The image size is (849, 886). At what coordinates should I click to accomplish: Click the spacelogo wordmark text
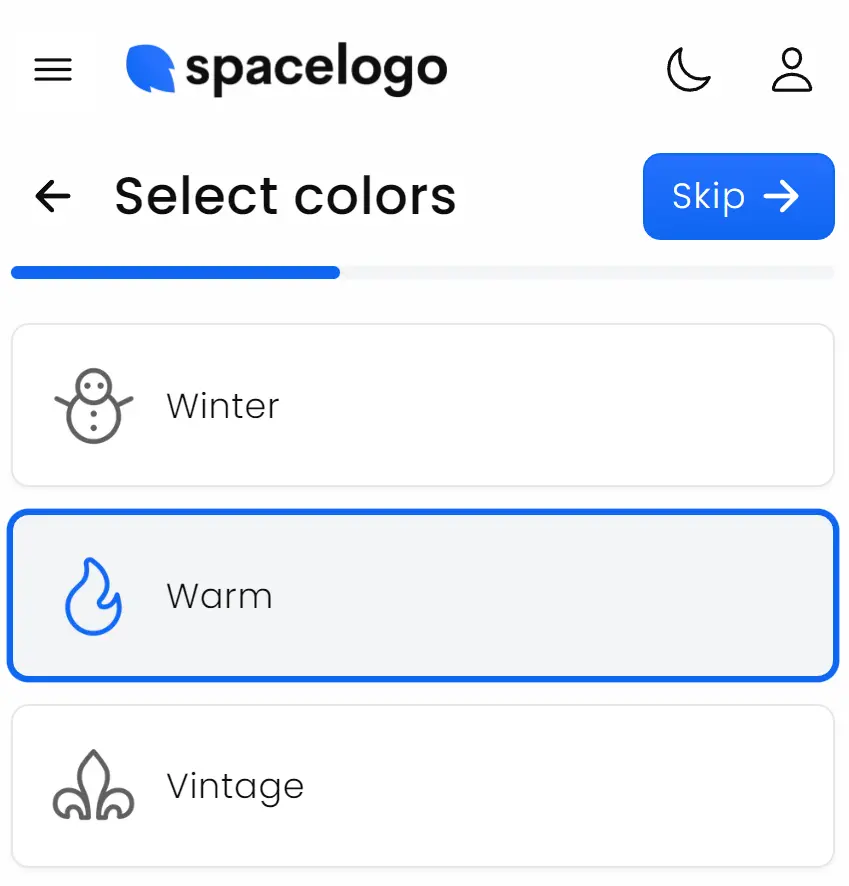(316, 69)
